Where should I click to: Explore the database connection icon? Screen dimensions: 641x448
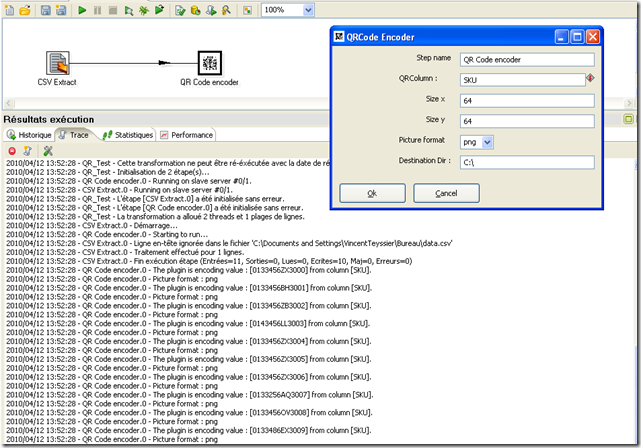(x=226, y=10)
